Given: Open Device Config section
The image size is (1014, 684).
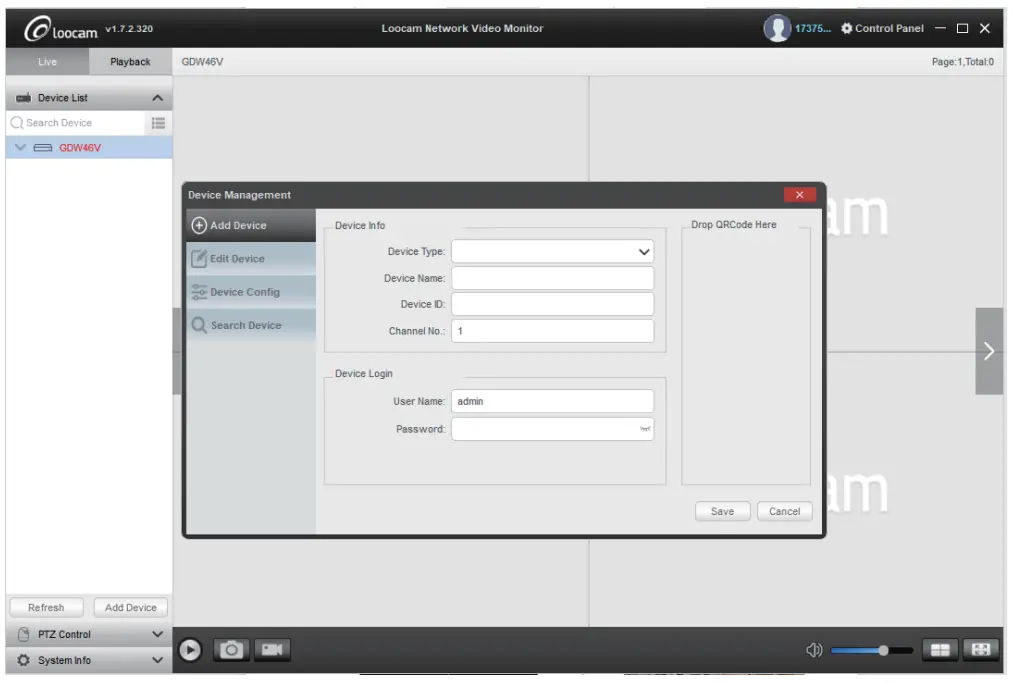Looking at the screenshot, I should [251, 292].
